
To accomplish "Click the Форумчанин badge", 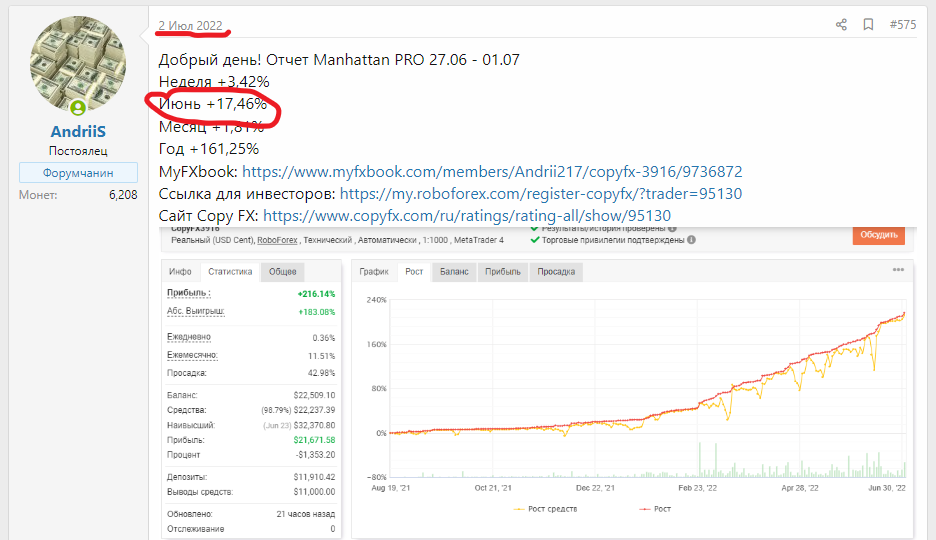I will (x=78, y=172).
